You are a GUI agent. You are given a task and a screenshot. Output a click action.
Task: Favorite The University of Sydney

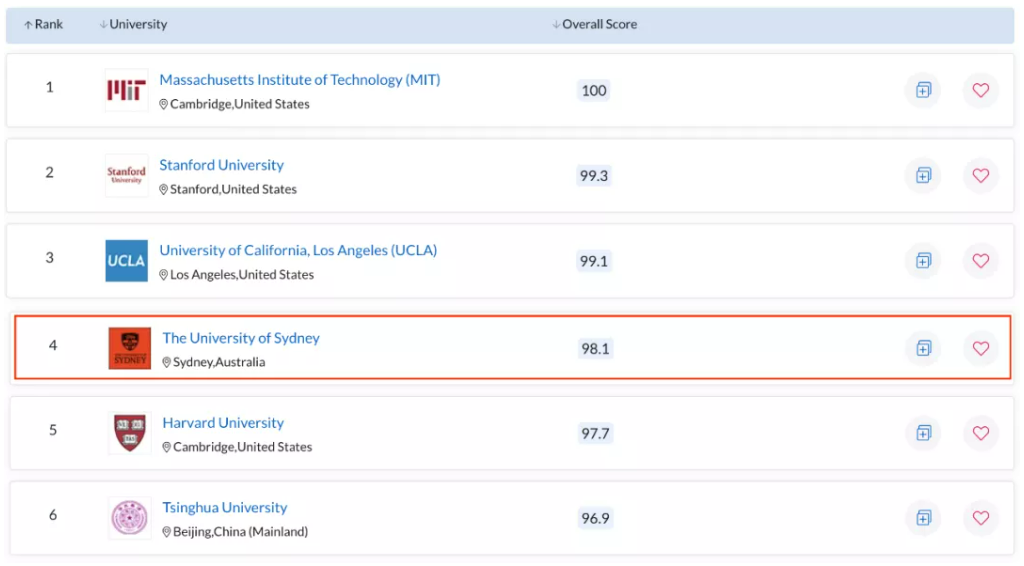point(980,349)
